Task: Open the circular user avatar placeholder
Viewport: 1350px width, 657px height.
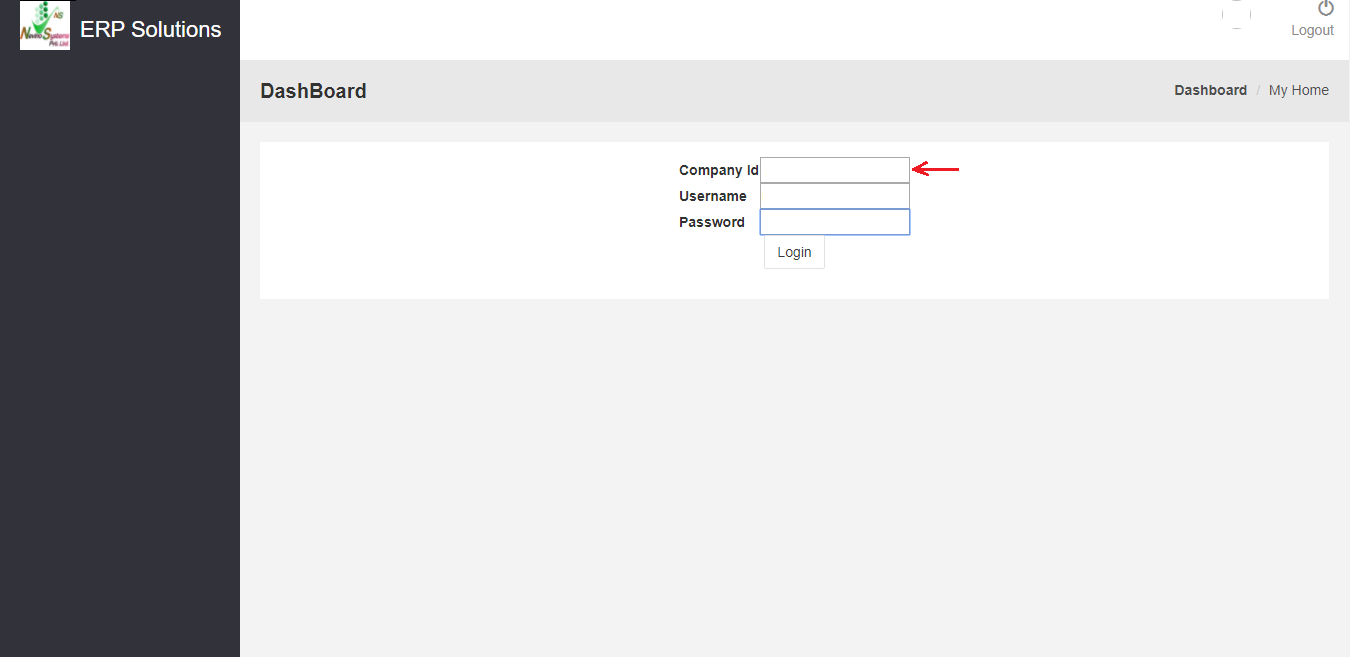Action: coord(1237,13)
